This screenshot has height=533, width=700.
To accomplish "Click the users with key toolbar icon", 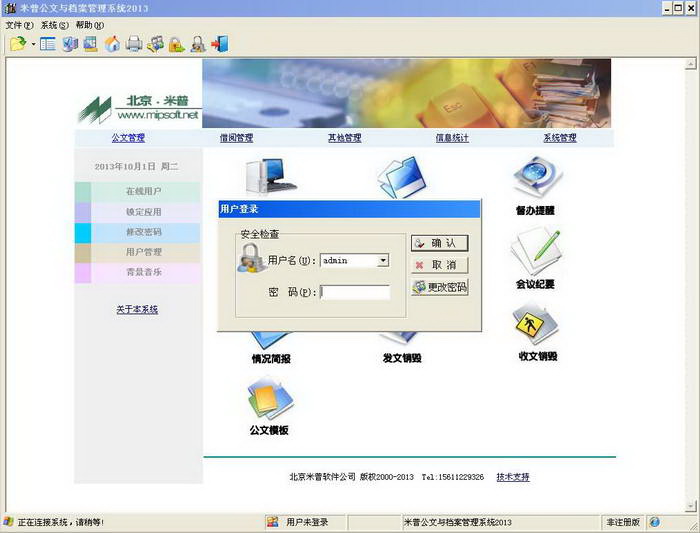I will pyautogui.click(x=155, y=44).
